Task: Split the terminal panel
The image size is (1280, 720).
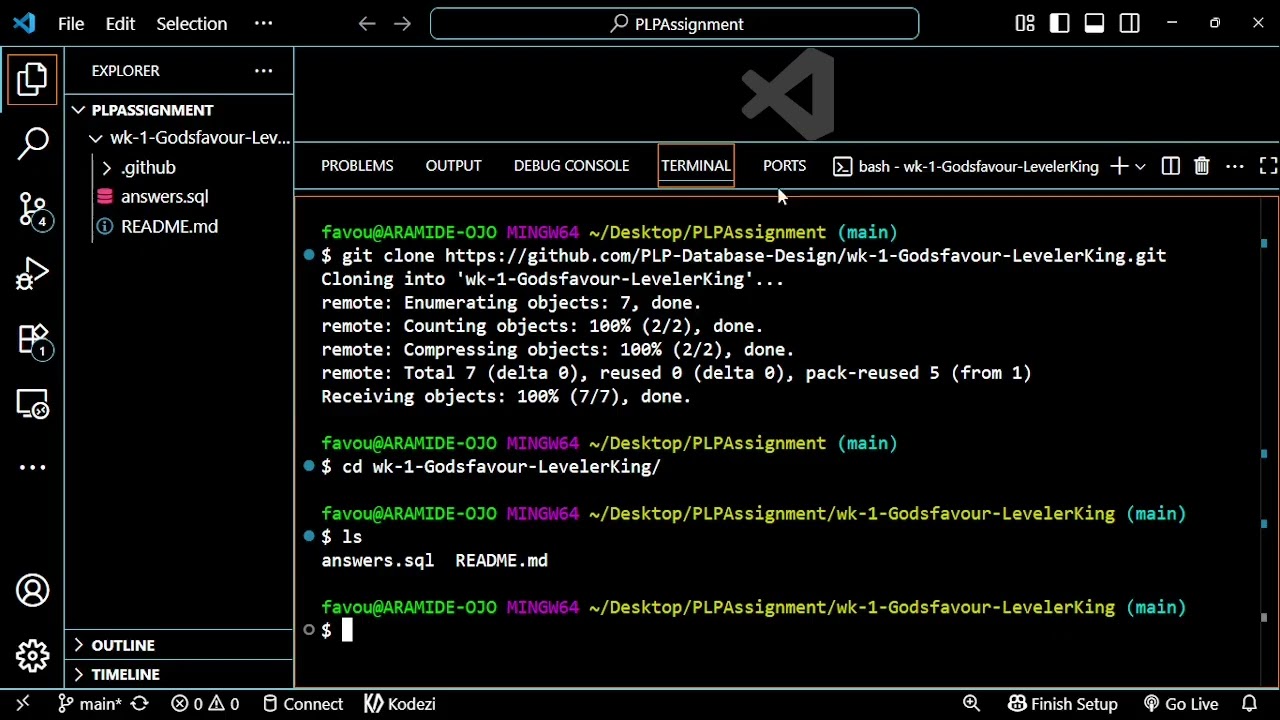Action: 1170,166
